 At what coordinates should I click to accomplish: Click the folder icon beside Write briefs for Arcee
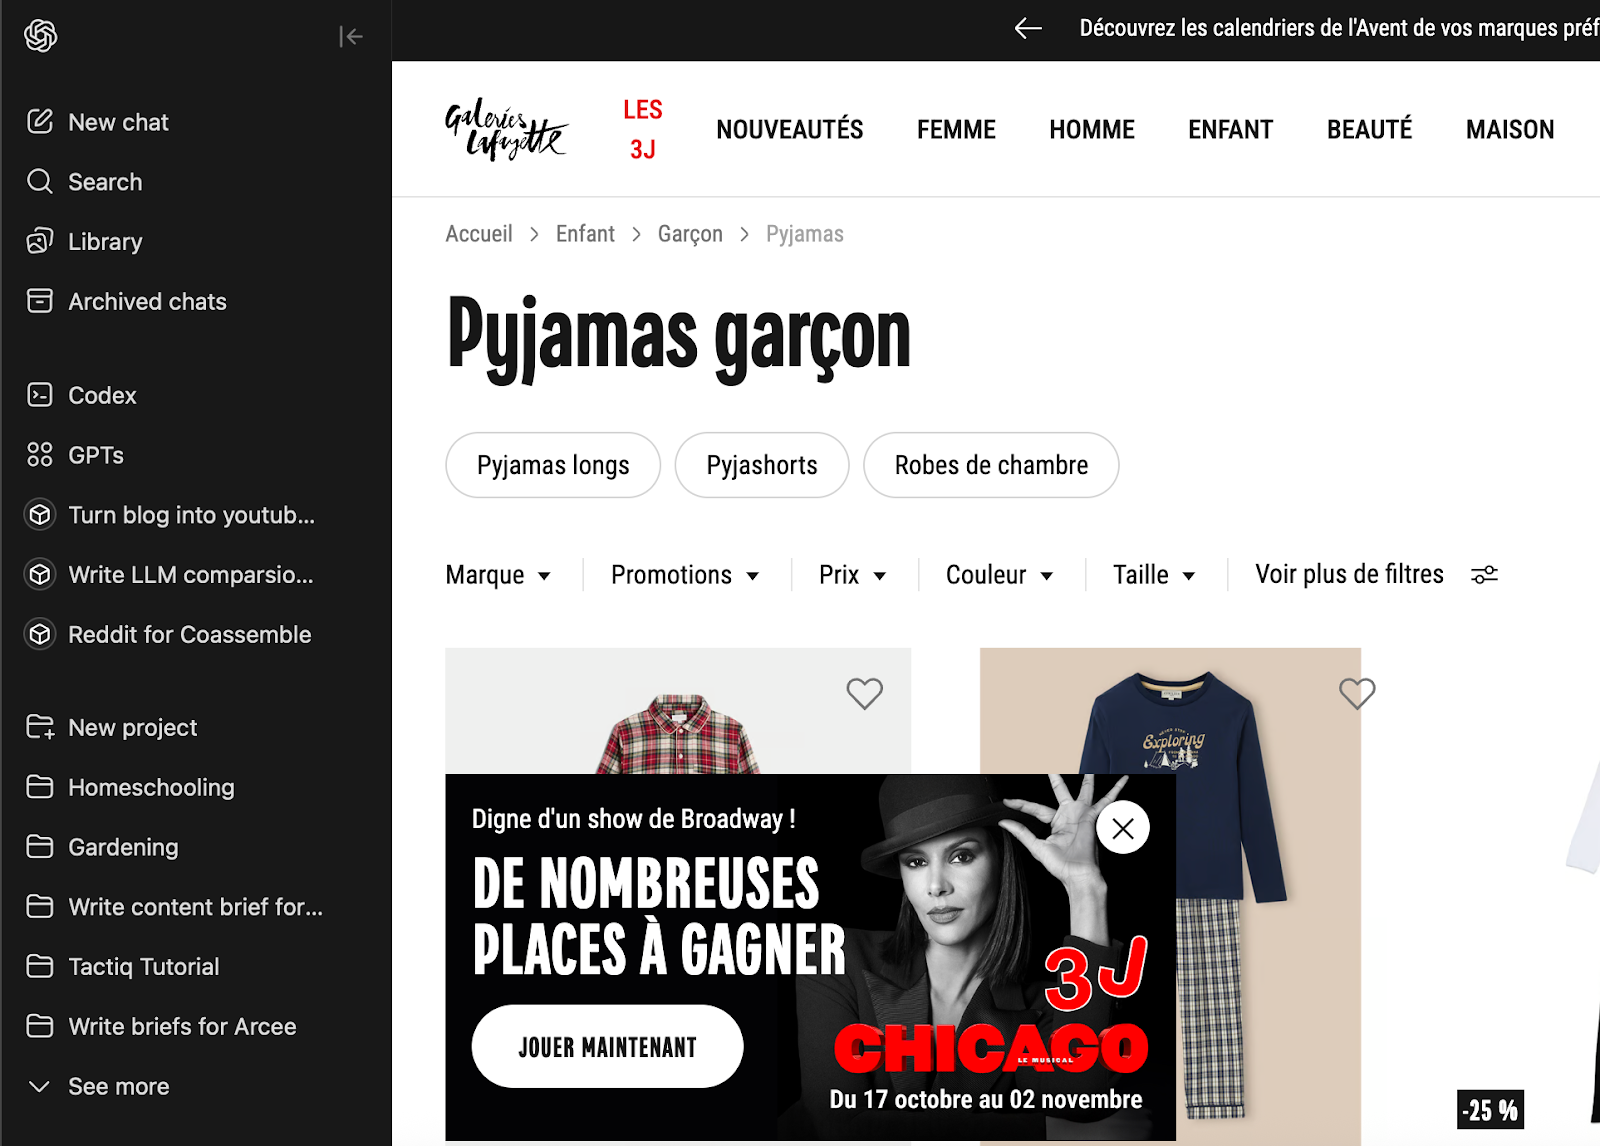pos(40,1026)
